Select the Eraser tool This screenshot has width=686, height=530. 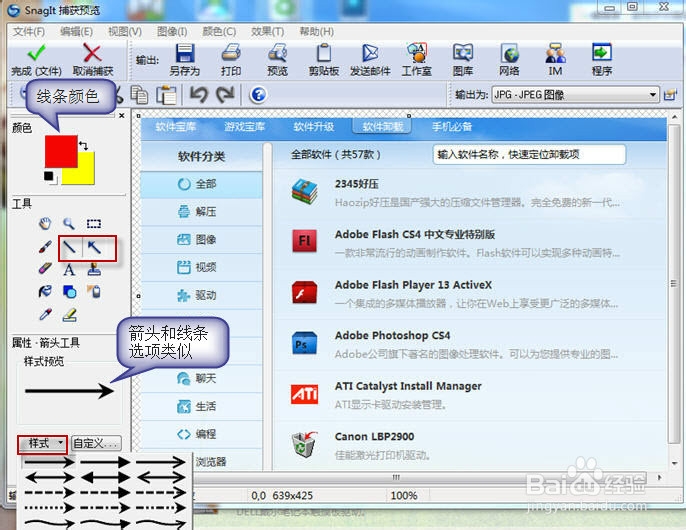click(x=45, y=268)
